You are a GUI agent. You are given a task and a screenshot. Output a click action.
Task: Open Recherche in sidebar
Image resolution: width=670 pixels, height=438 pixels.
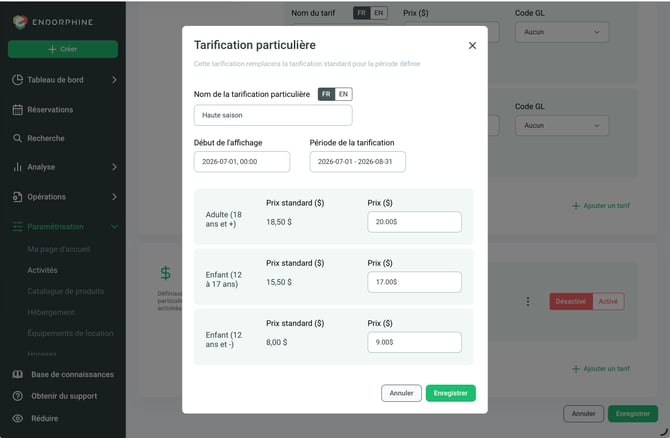click(x=46, y=138)
